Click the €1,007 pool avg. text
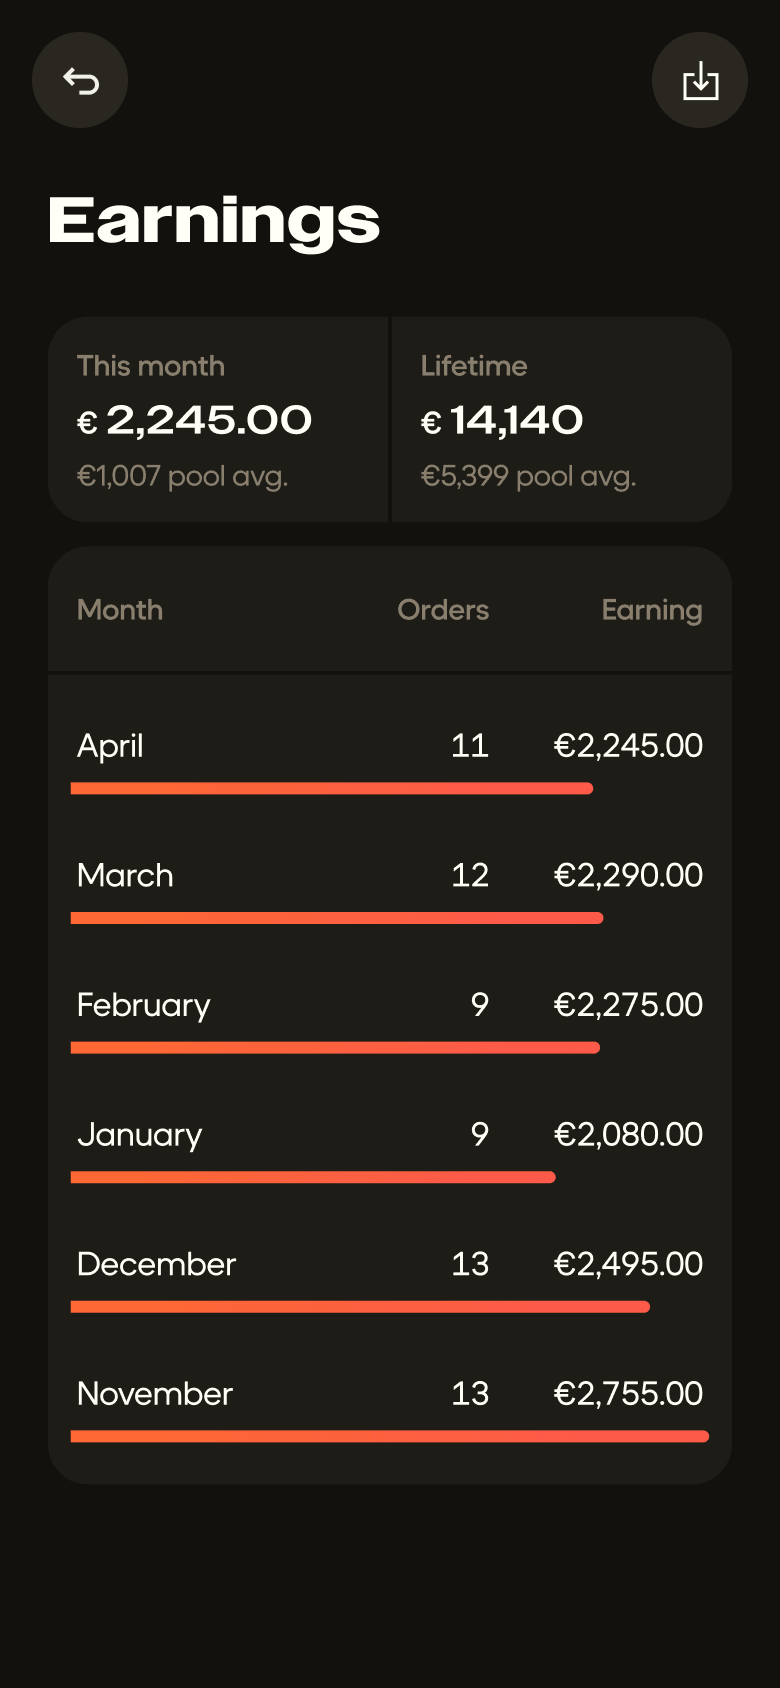Image resolution: width=780 pixels, height=1688 pixels. tap(182, 477)
